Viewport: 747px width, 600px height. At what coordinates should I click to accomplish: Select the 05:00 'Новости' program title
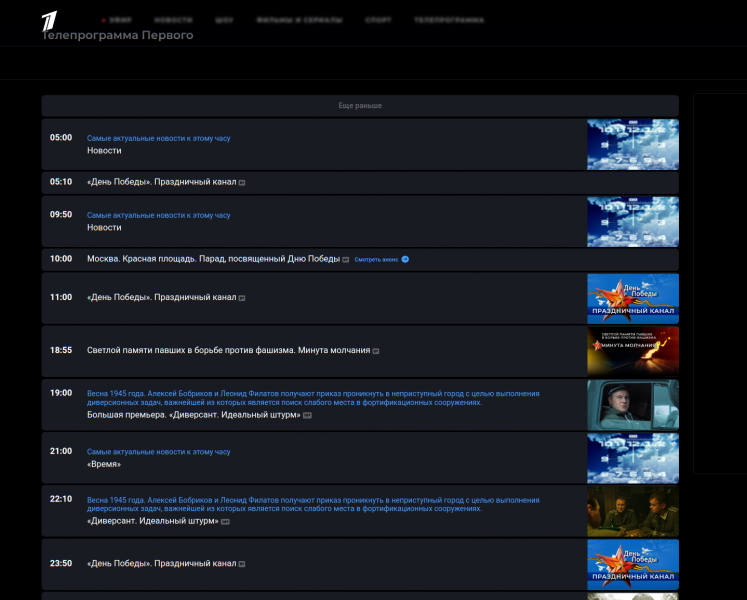(104, 151)
